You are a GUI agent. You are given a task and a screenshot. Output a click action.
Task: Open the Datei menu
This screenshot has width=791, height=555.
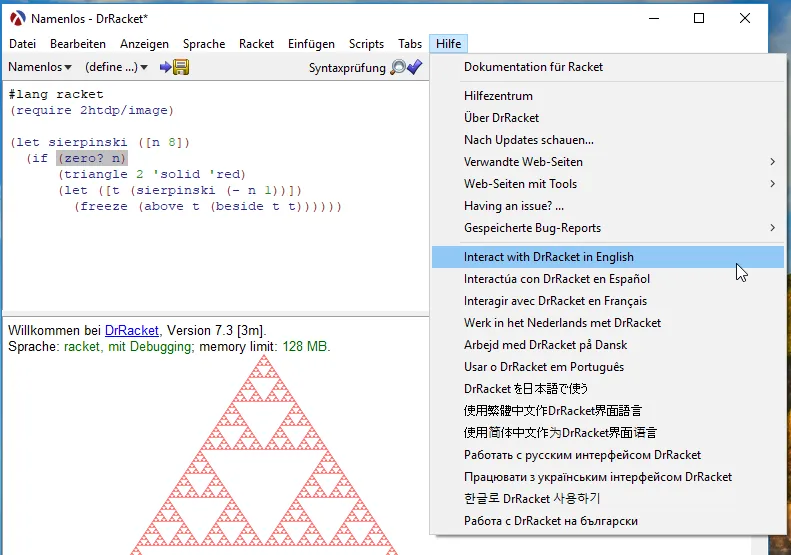pyautogui.click(x=23, y=44)
